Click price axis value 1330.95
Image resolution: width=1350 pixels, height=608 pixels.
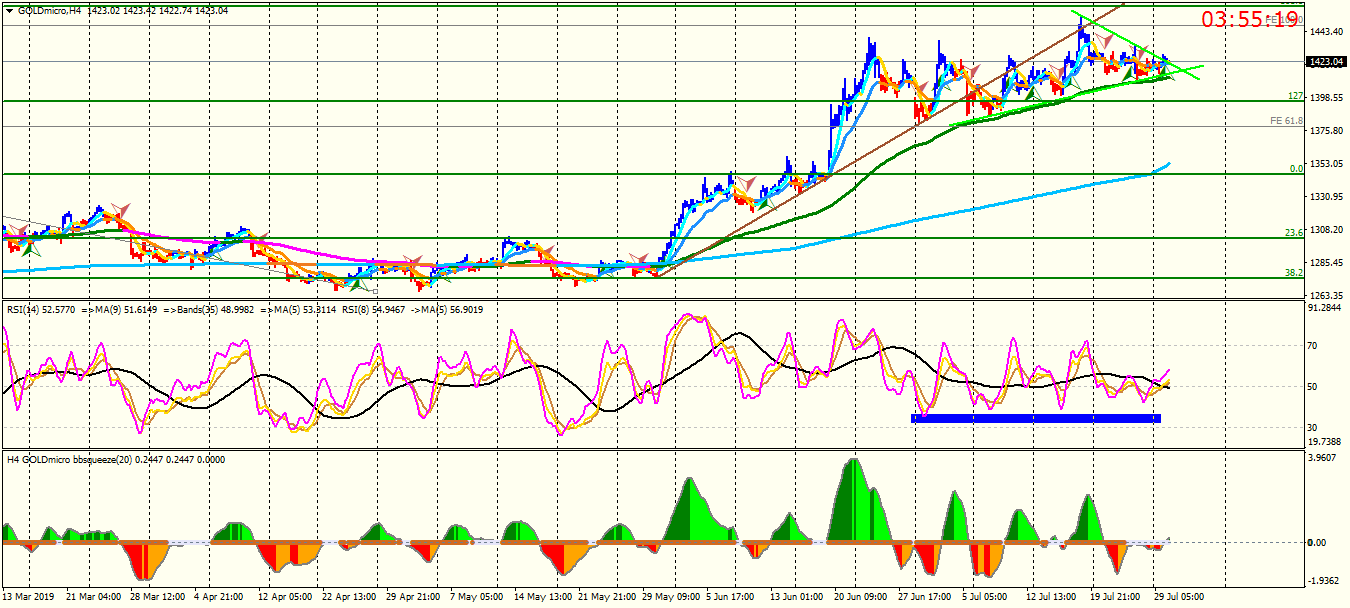(x=1325, y=197)
